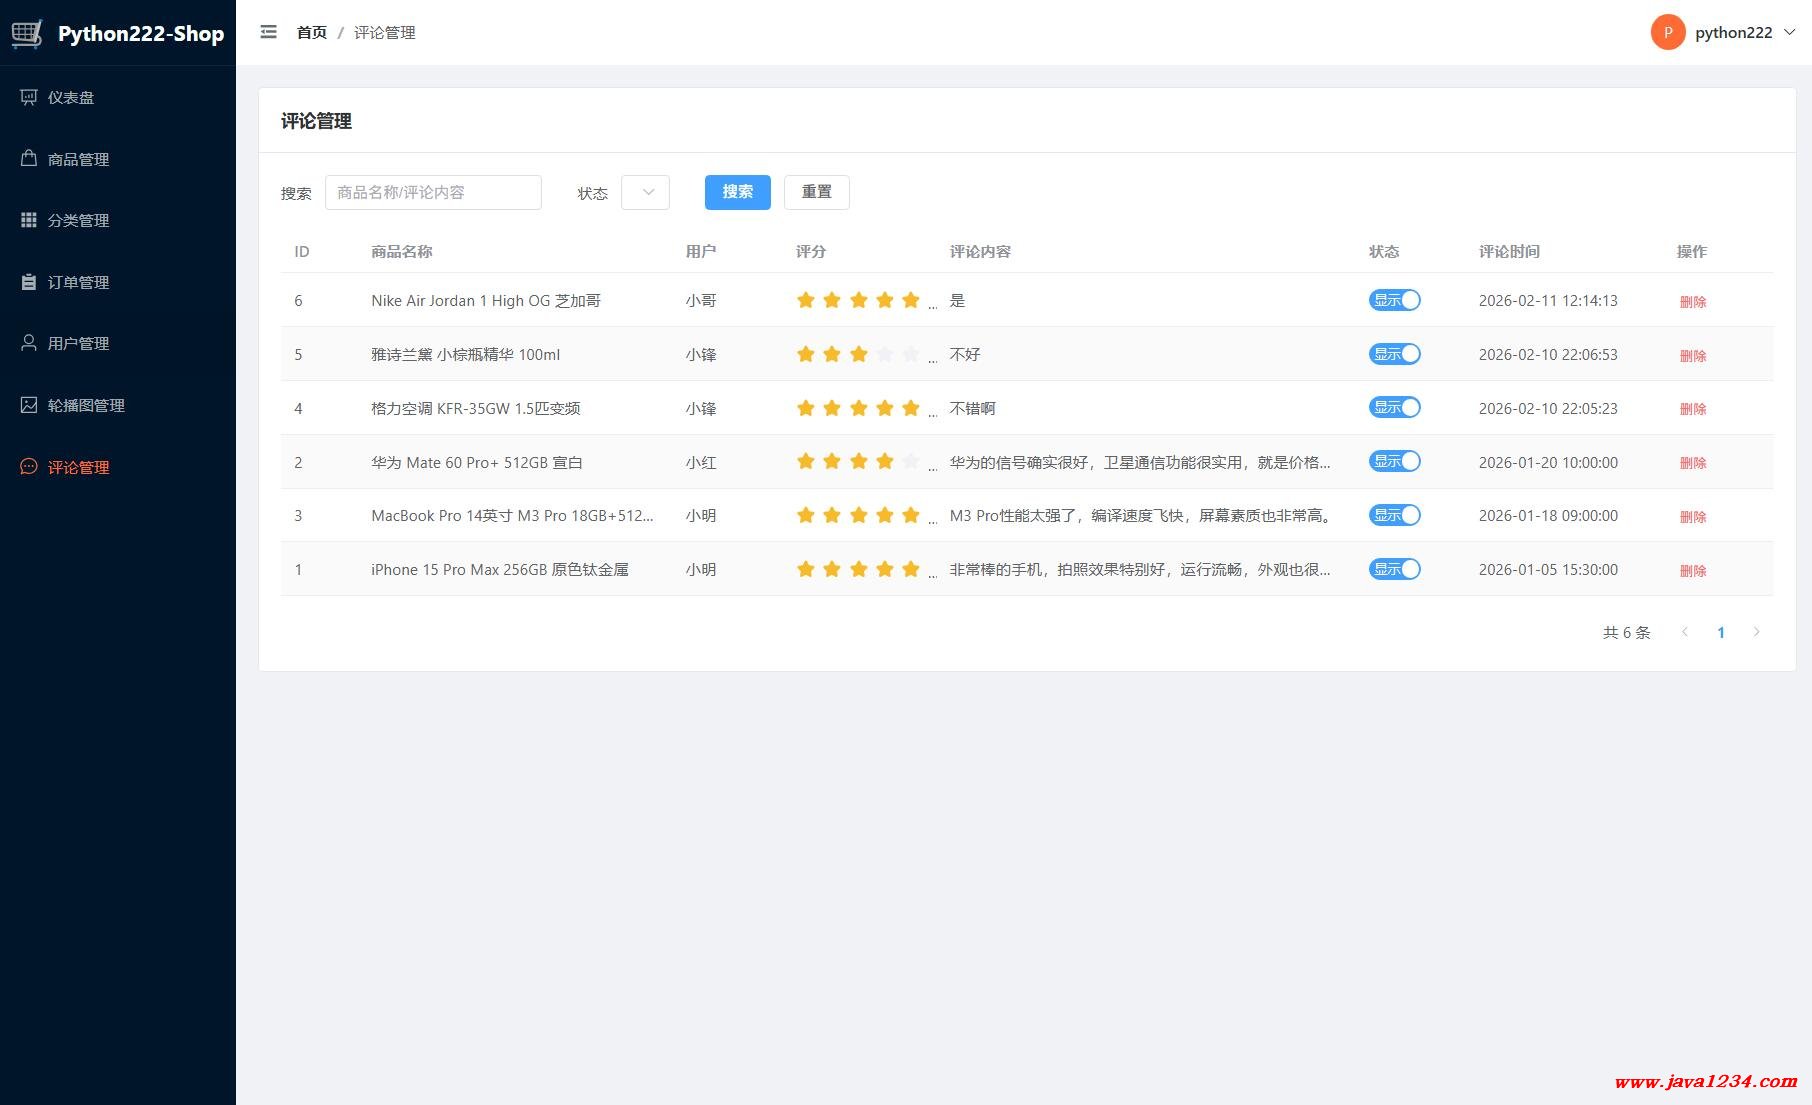
Task: Click the 分类管理 grid icon
Action: [29, 220]
